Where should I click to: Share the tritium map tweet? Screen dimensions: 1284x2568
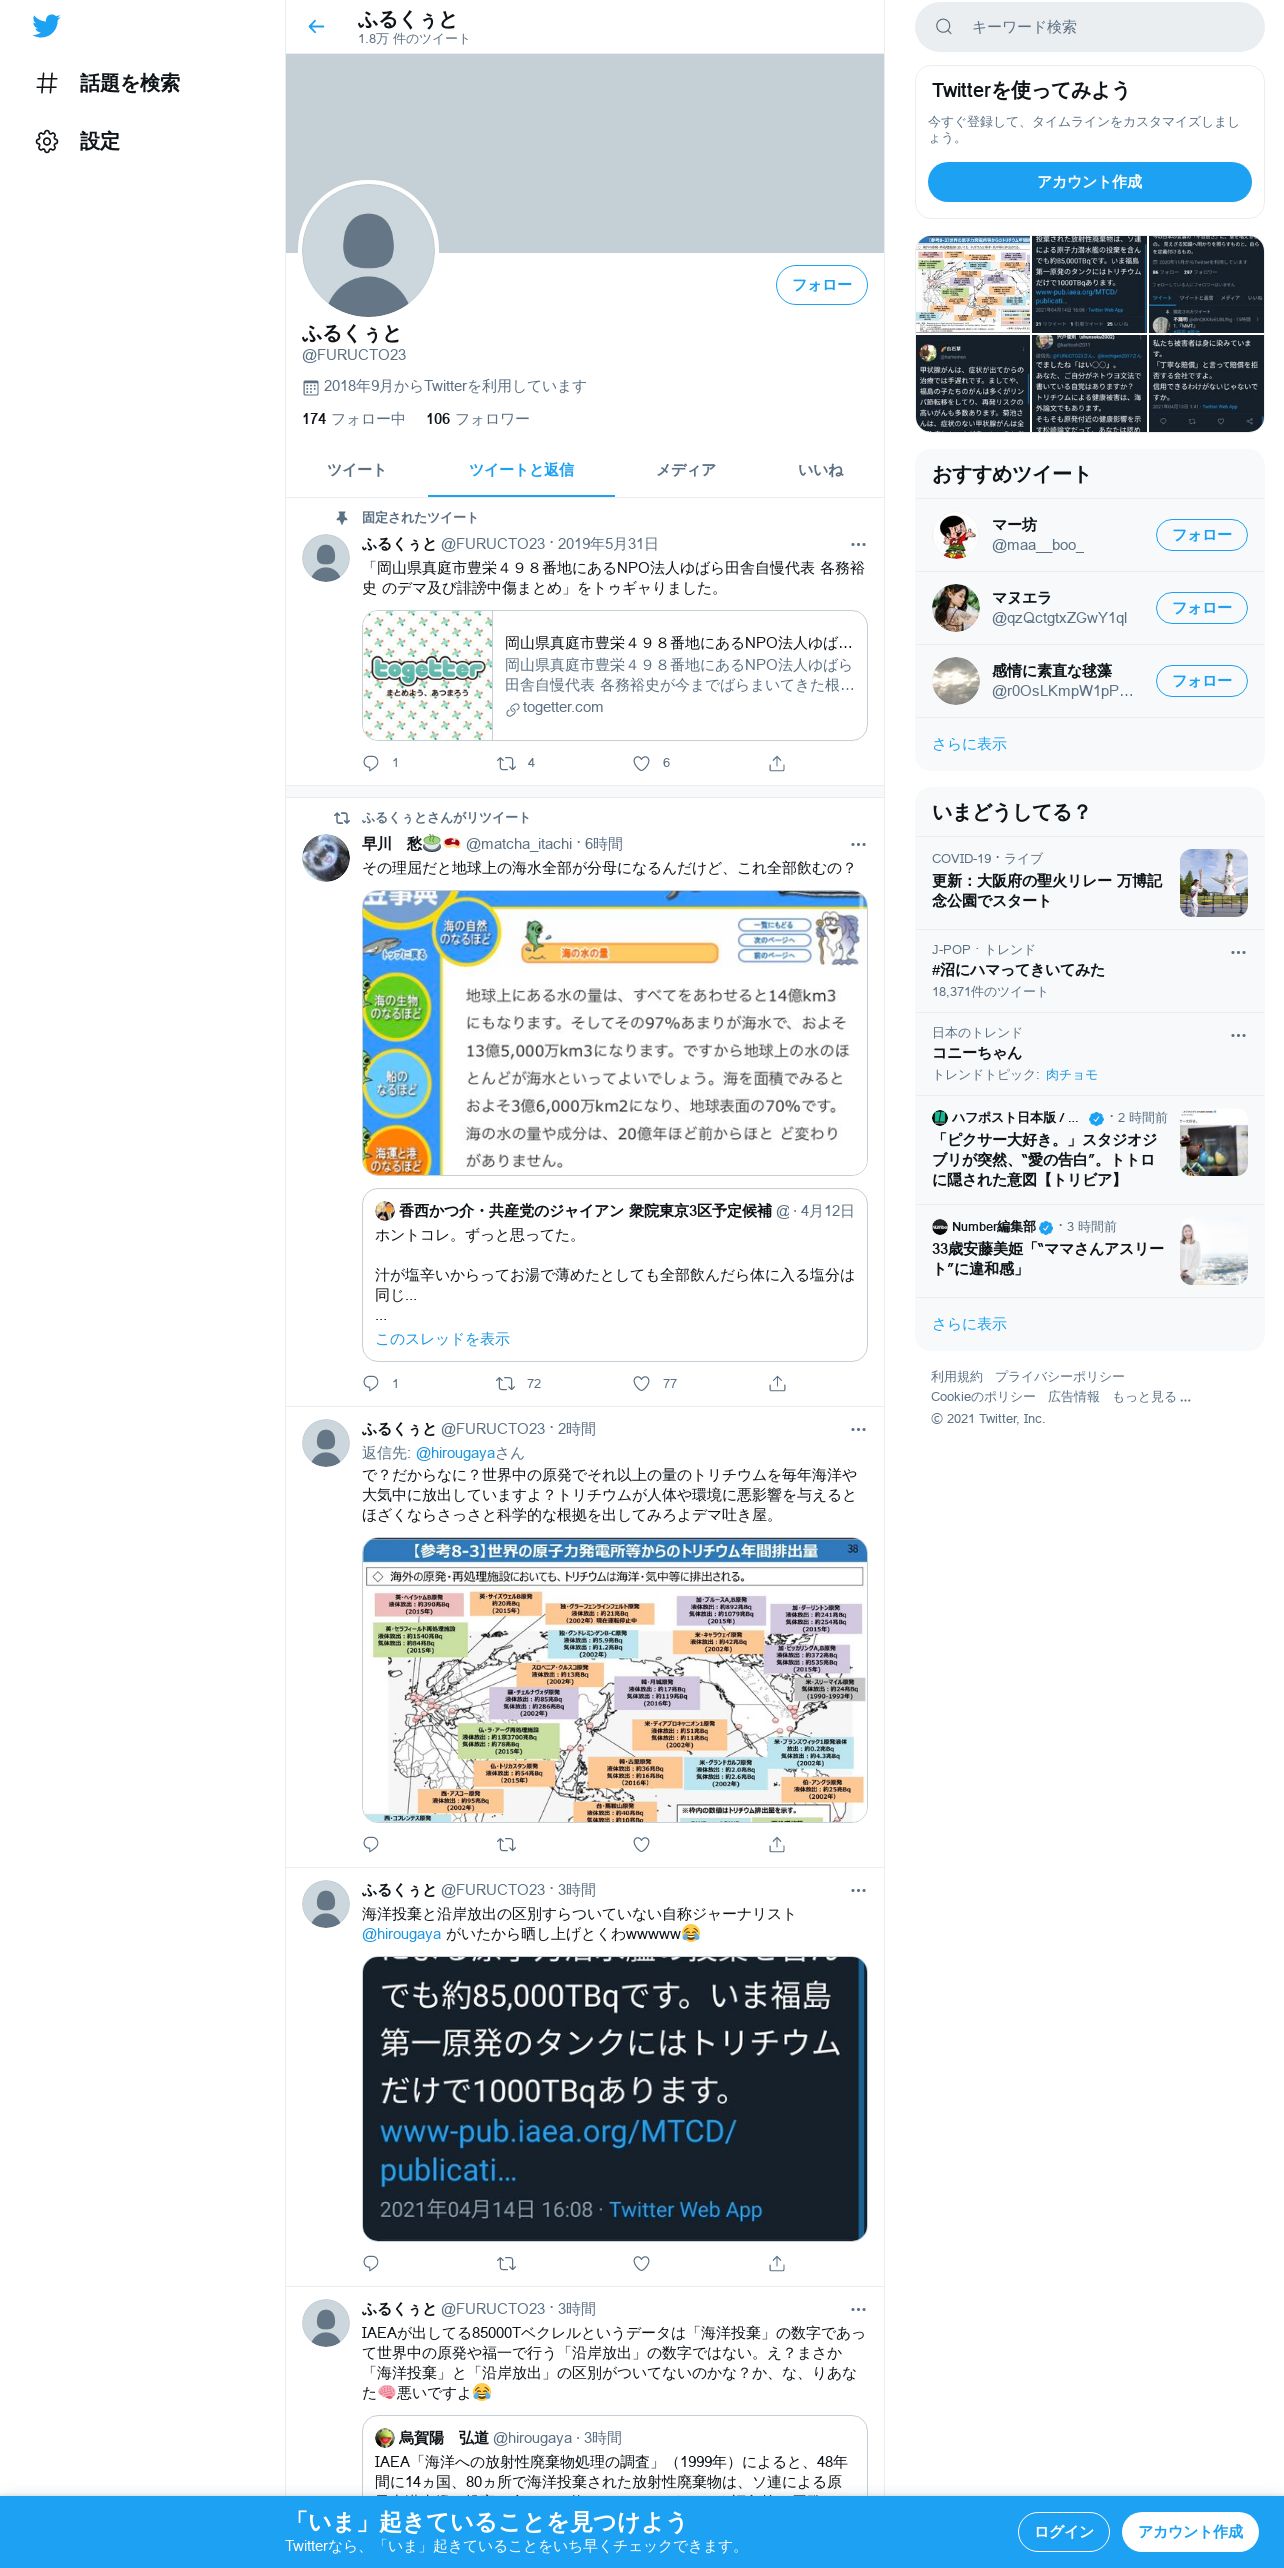777,1844
